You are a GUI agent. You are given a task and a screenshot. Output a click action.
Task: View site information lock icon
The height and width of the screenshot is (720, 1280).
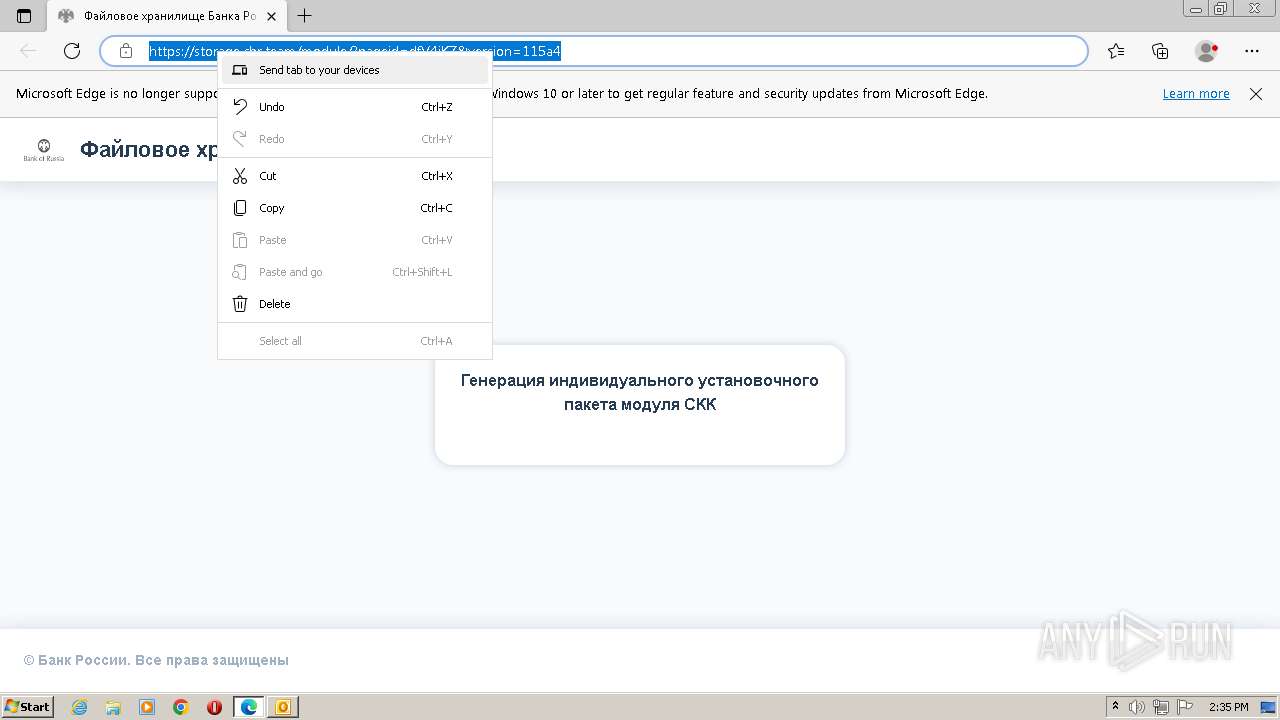126,51
